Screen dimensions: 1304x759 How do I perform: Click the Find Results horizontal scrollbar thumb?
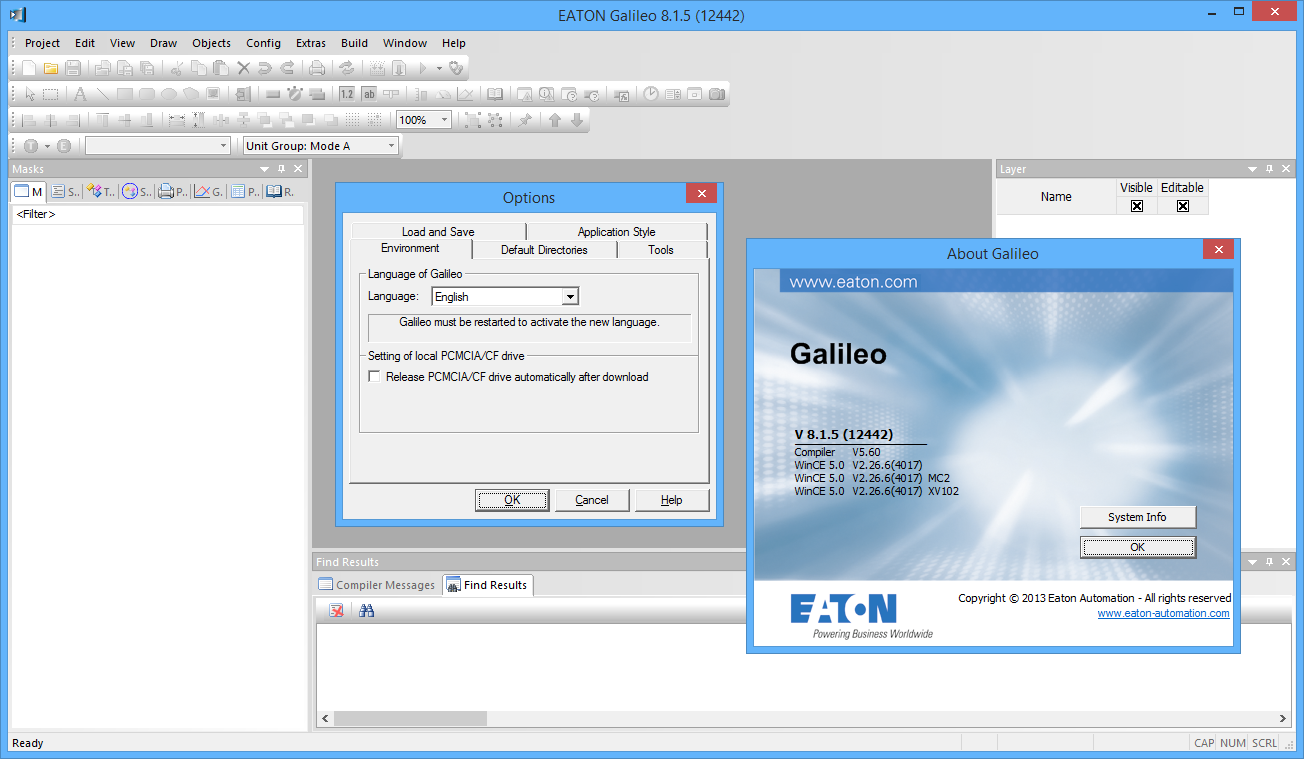pyautogui.click(x=410, y=718)
